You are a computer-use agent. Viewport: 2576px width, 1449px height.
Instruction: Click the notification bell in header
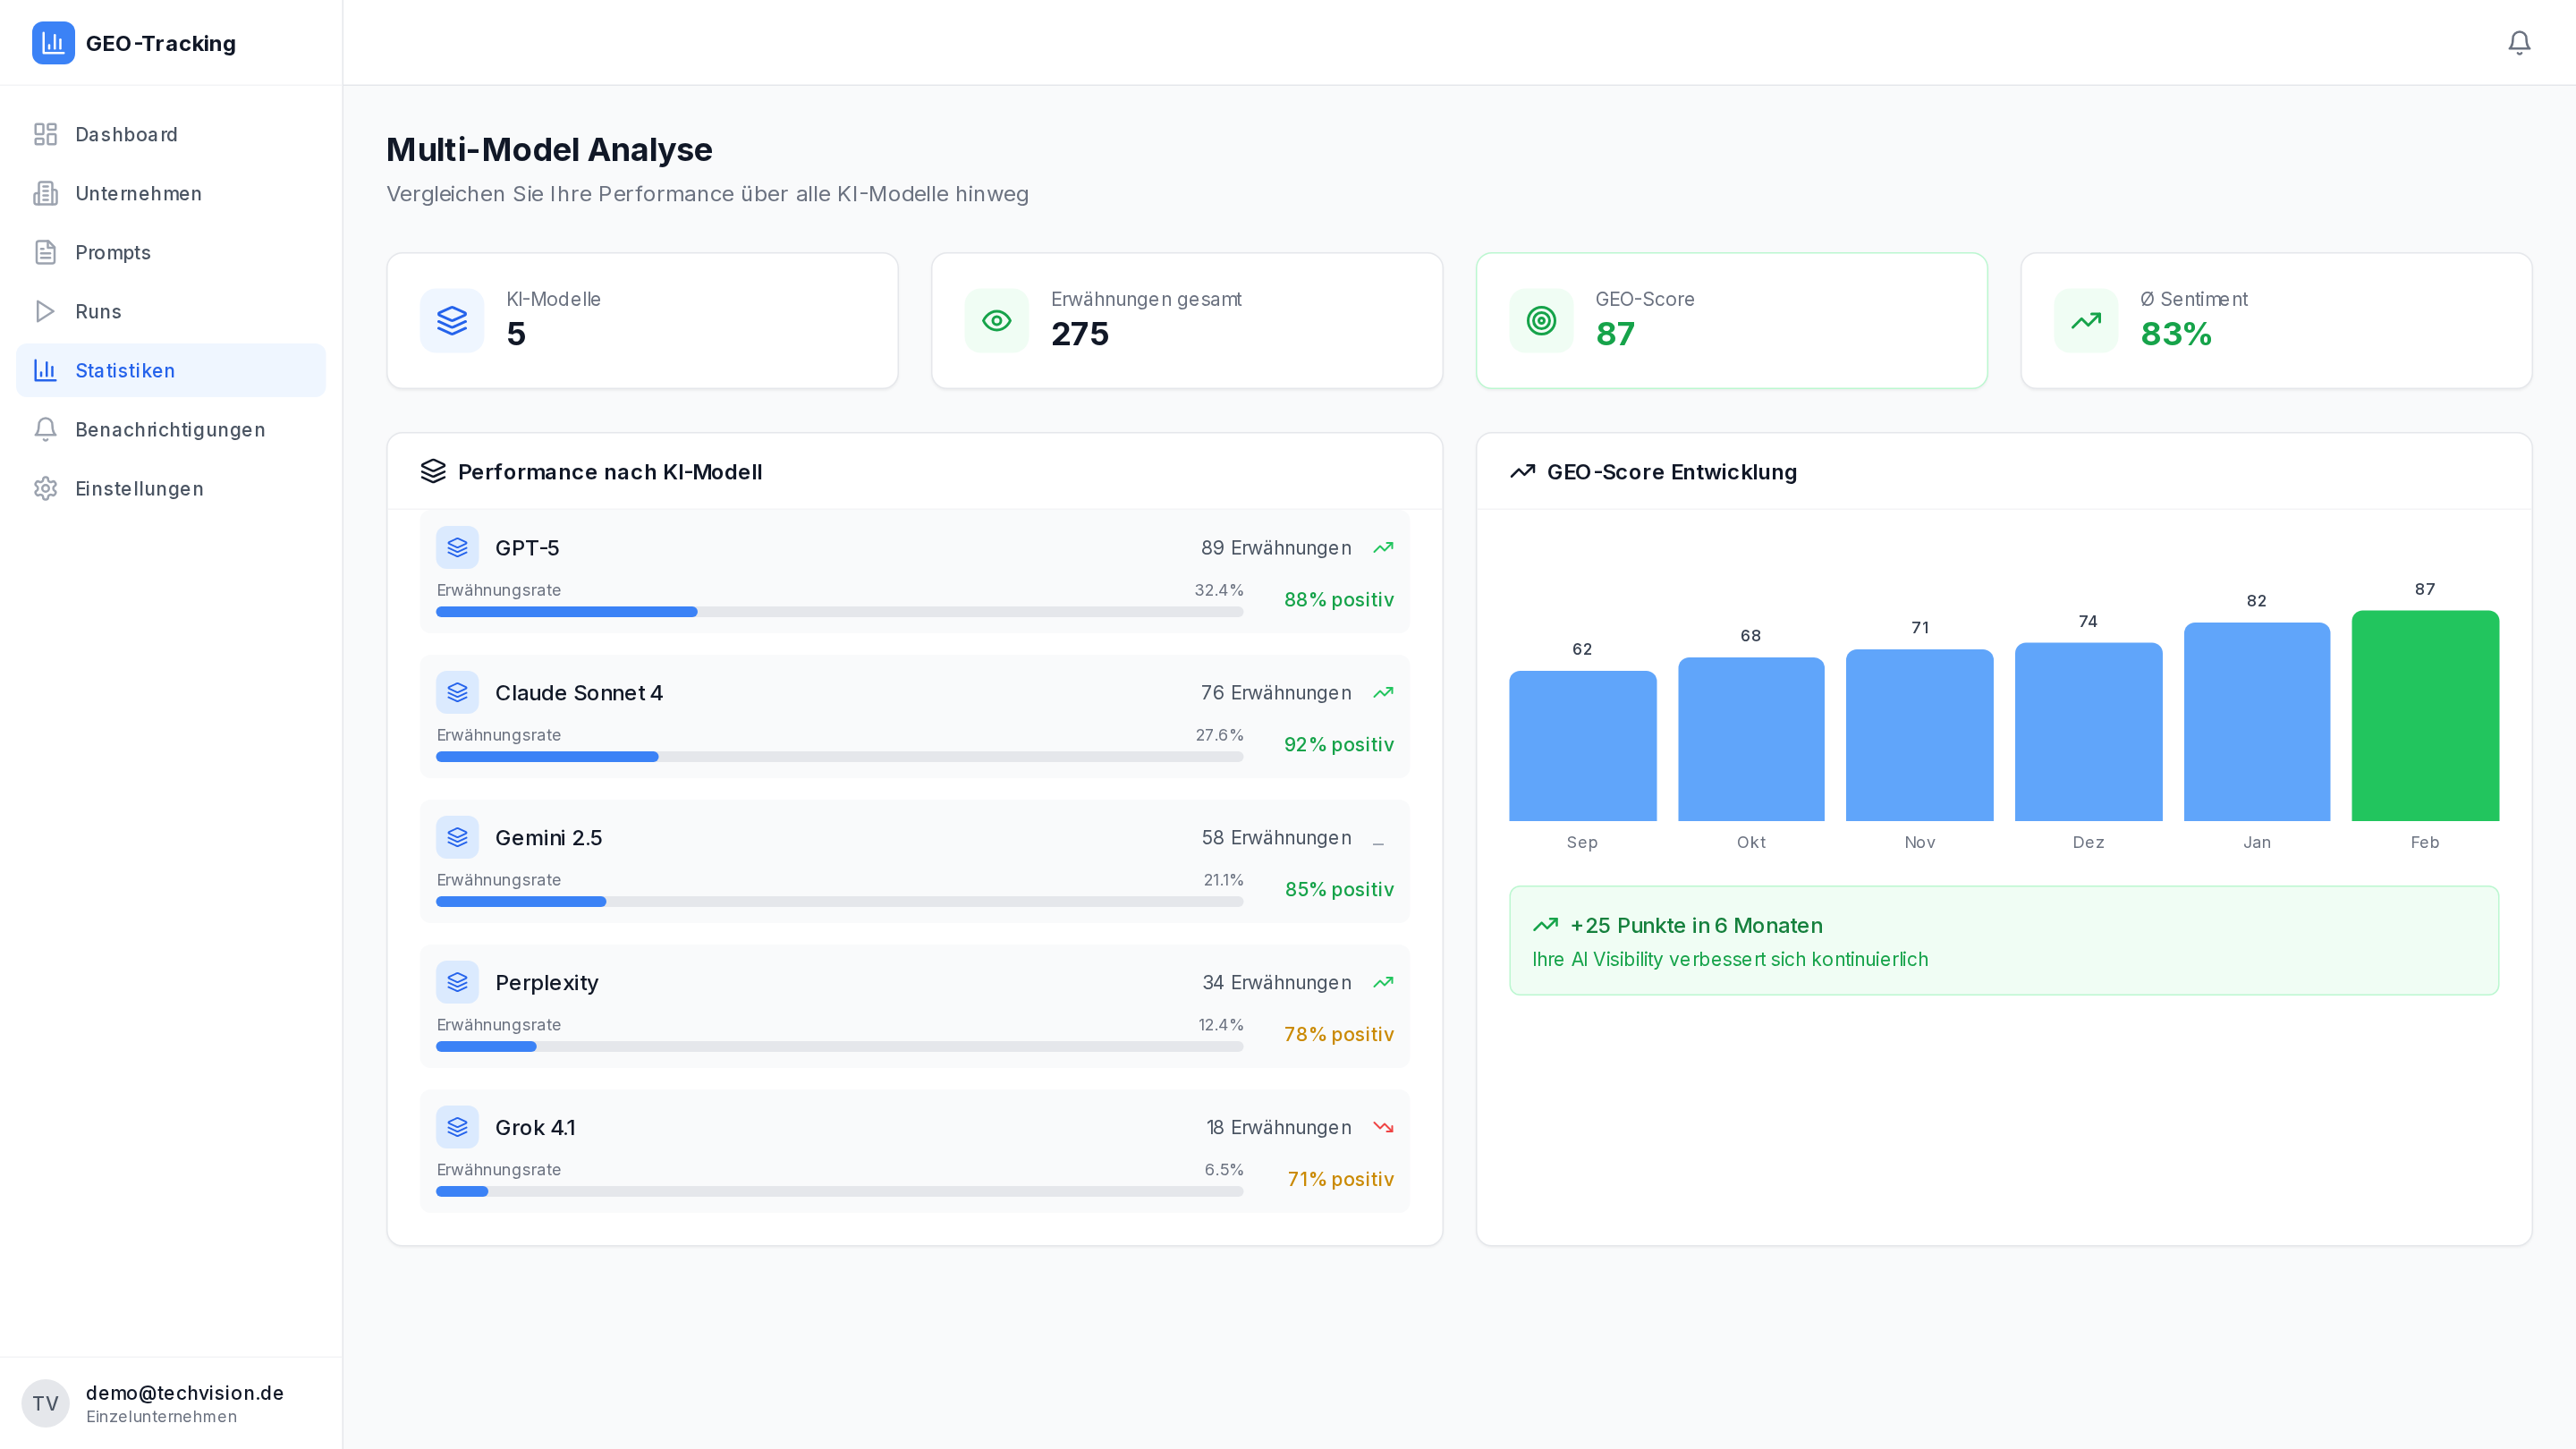click(x=2519, y=42)
